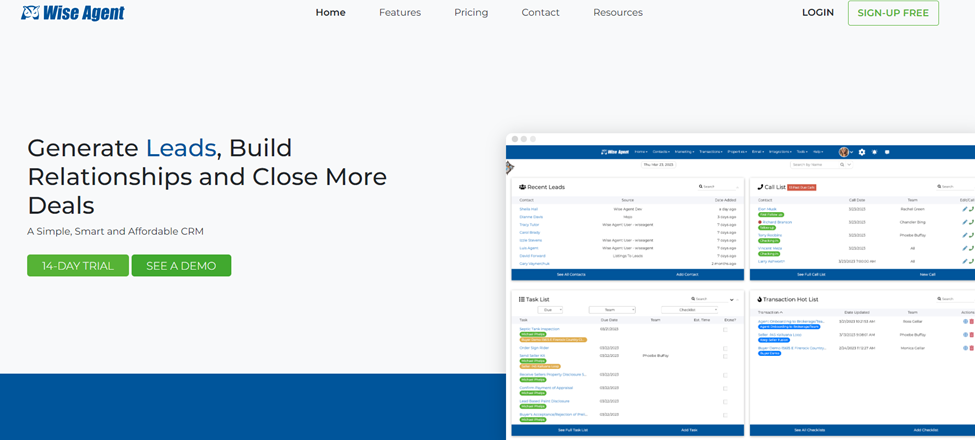Start the 14-DAY TRIAL
The image size is (975, 440).
pos(78,265)
